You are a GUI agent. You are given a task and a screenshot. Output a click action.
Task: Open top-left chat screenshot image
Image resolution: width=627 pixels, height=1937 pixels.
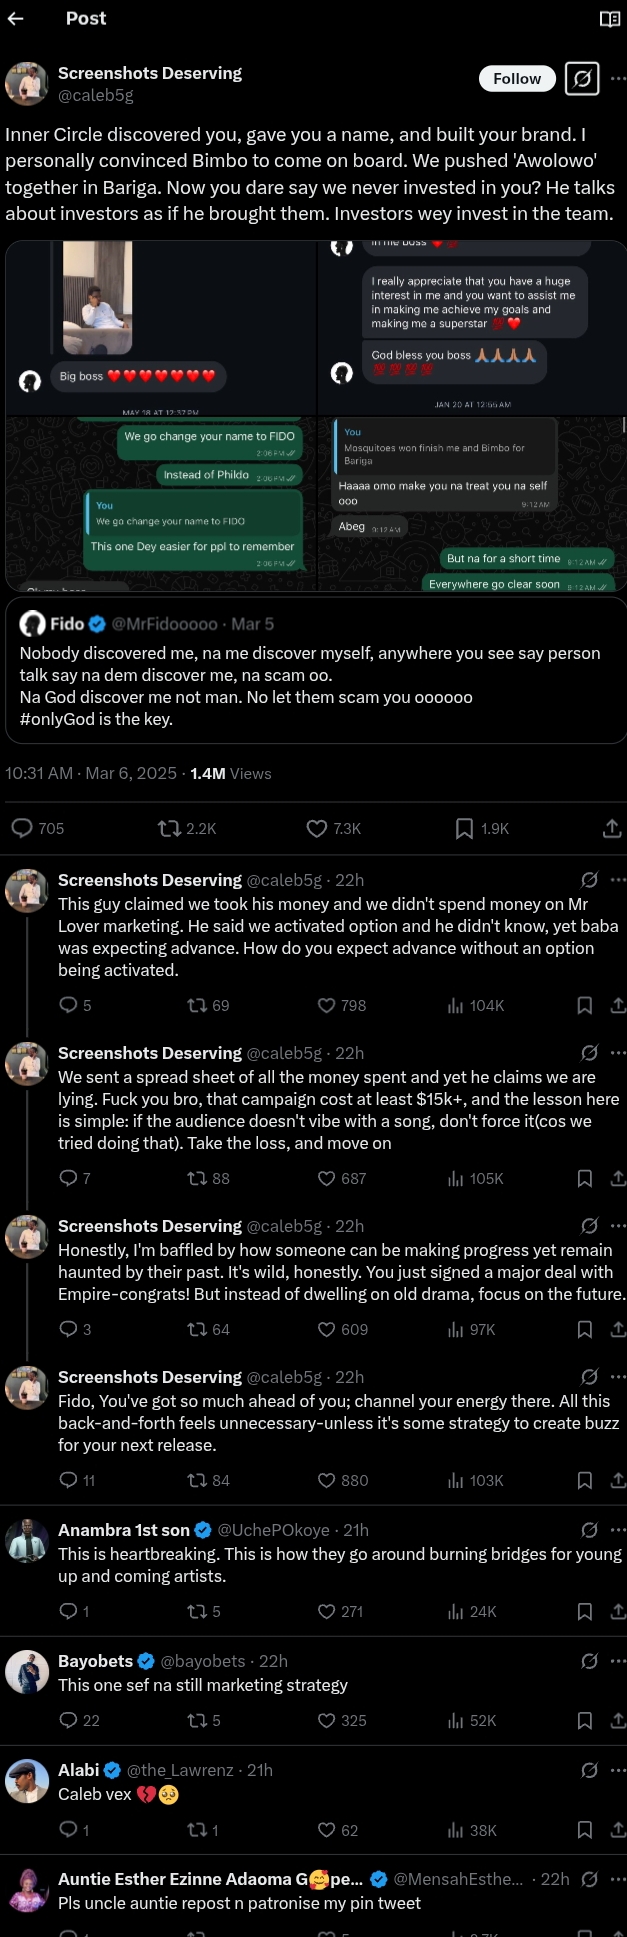coord(161,328)
